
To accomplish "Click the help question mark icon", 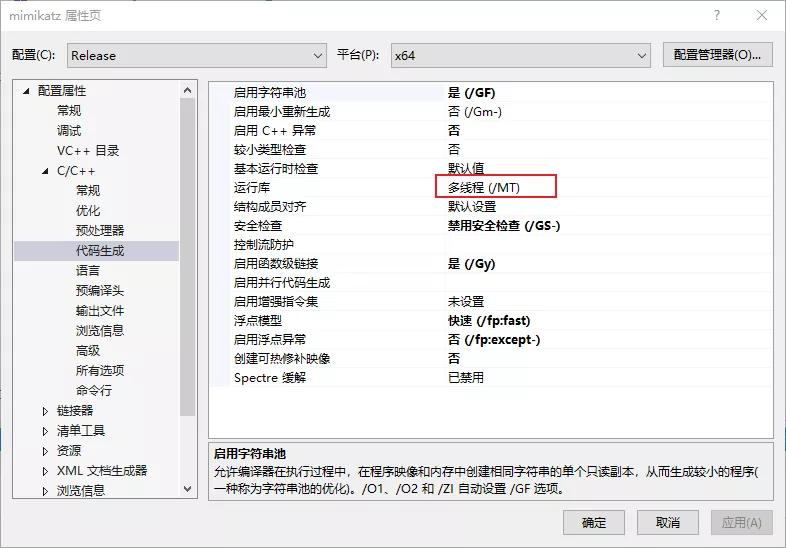I will pyautogui.click(x=717, y=16).
